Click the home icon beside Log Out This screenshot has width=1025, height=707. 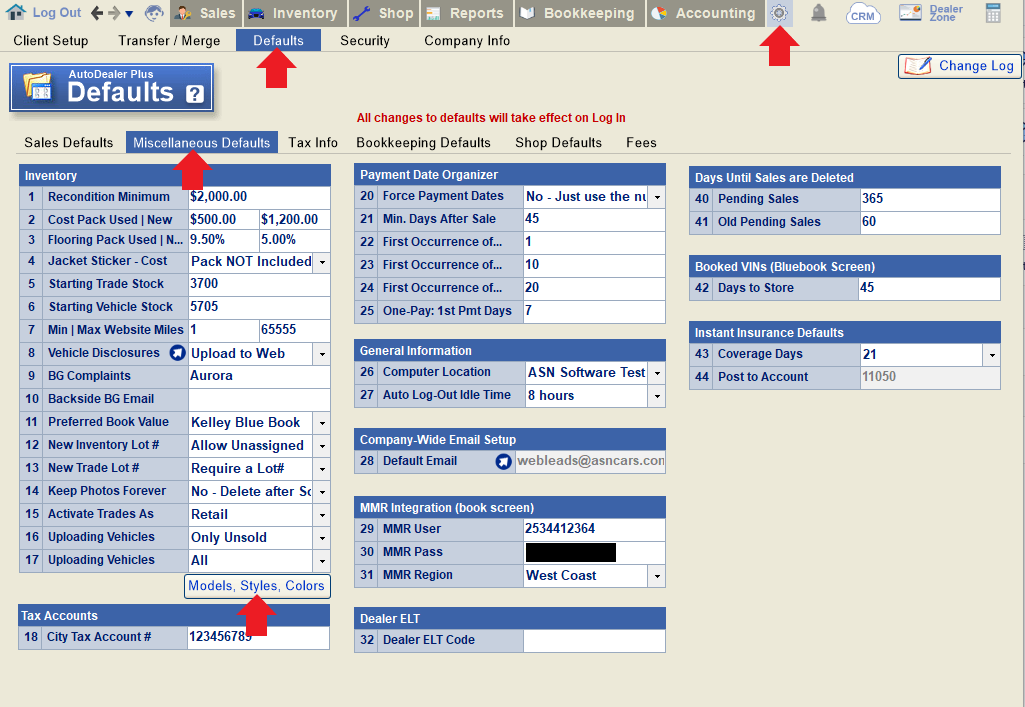(x=16, y=12)
